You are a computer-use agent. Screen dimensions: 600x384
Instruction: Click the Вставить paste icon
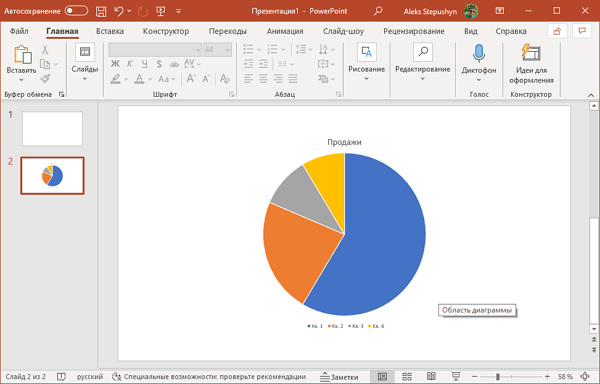point(22,54)
